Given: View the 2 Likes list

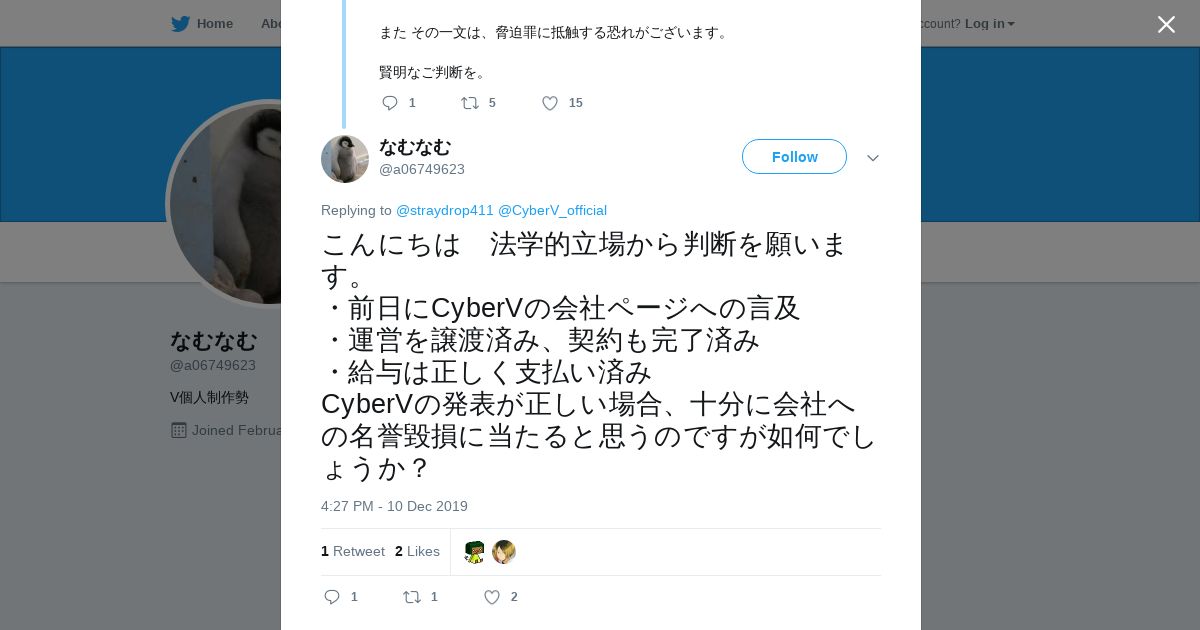Looking at the screenshot, I should 417,551.
